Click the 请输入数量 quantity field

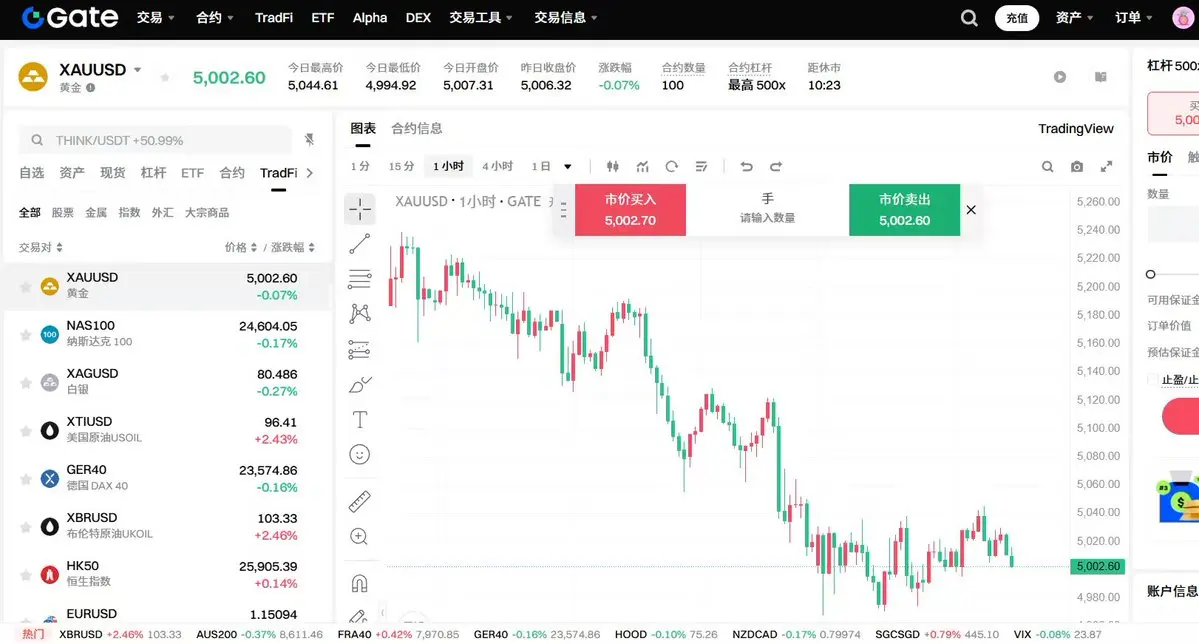(767, 217)
